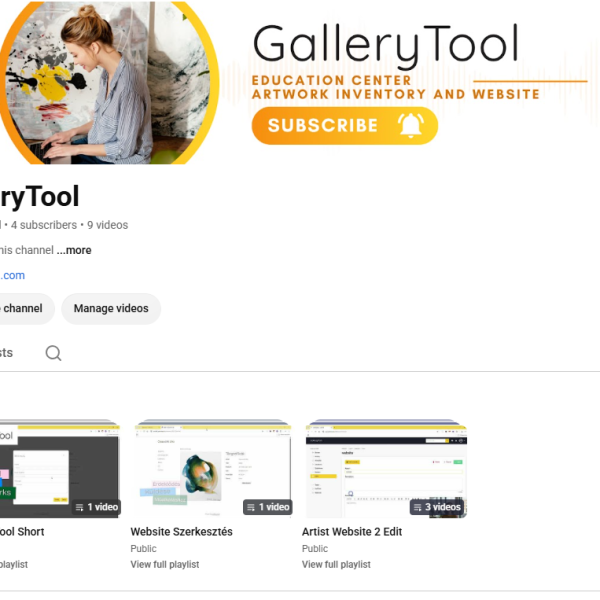The width and height of the screenshot is (600, 600).
Task: Click the channel search magnifier icon
Action: pos(53,353)
